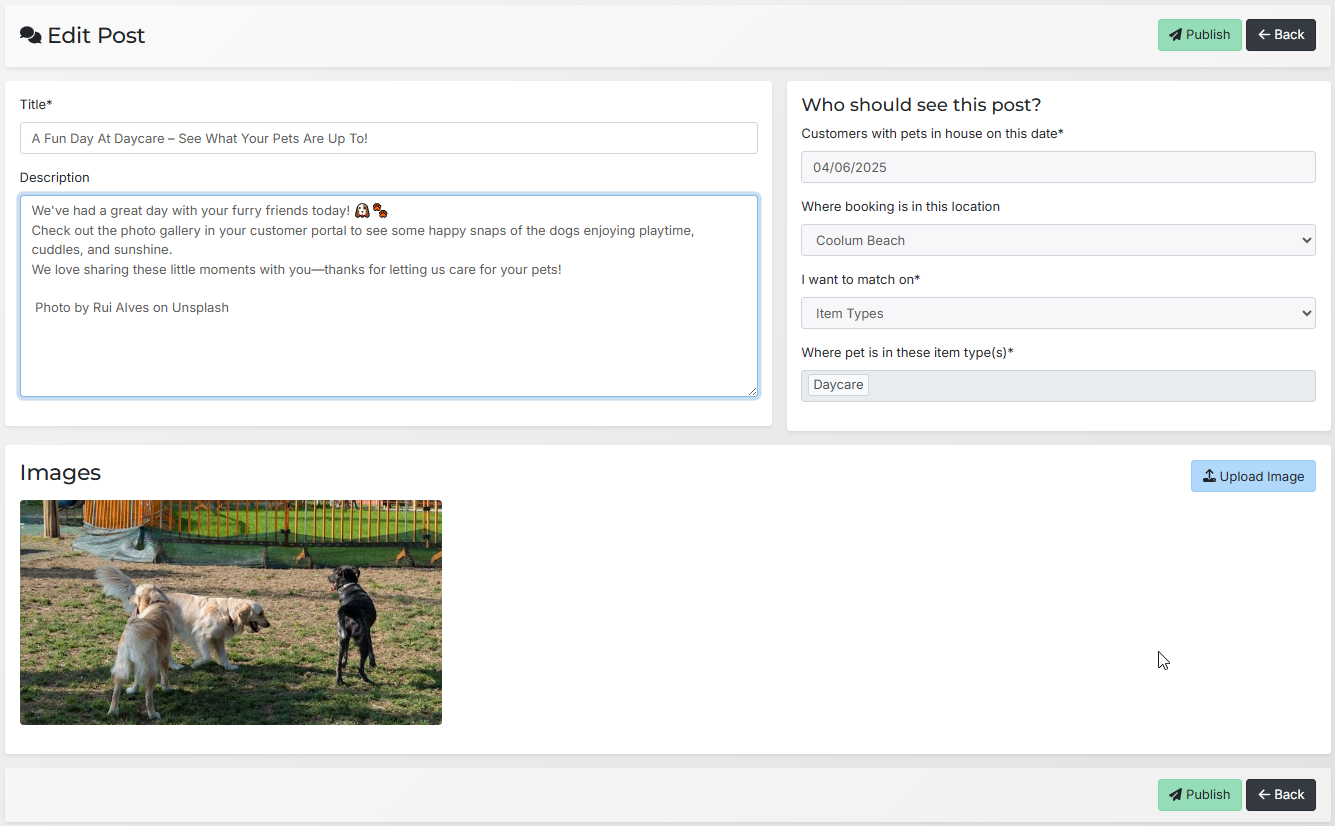This screenshot has height=826, width=1335.
Task: Click the Images section heading
Action: pyautogui.click(x=60, y=472)
